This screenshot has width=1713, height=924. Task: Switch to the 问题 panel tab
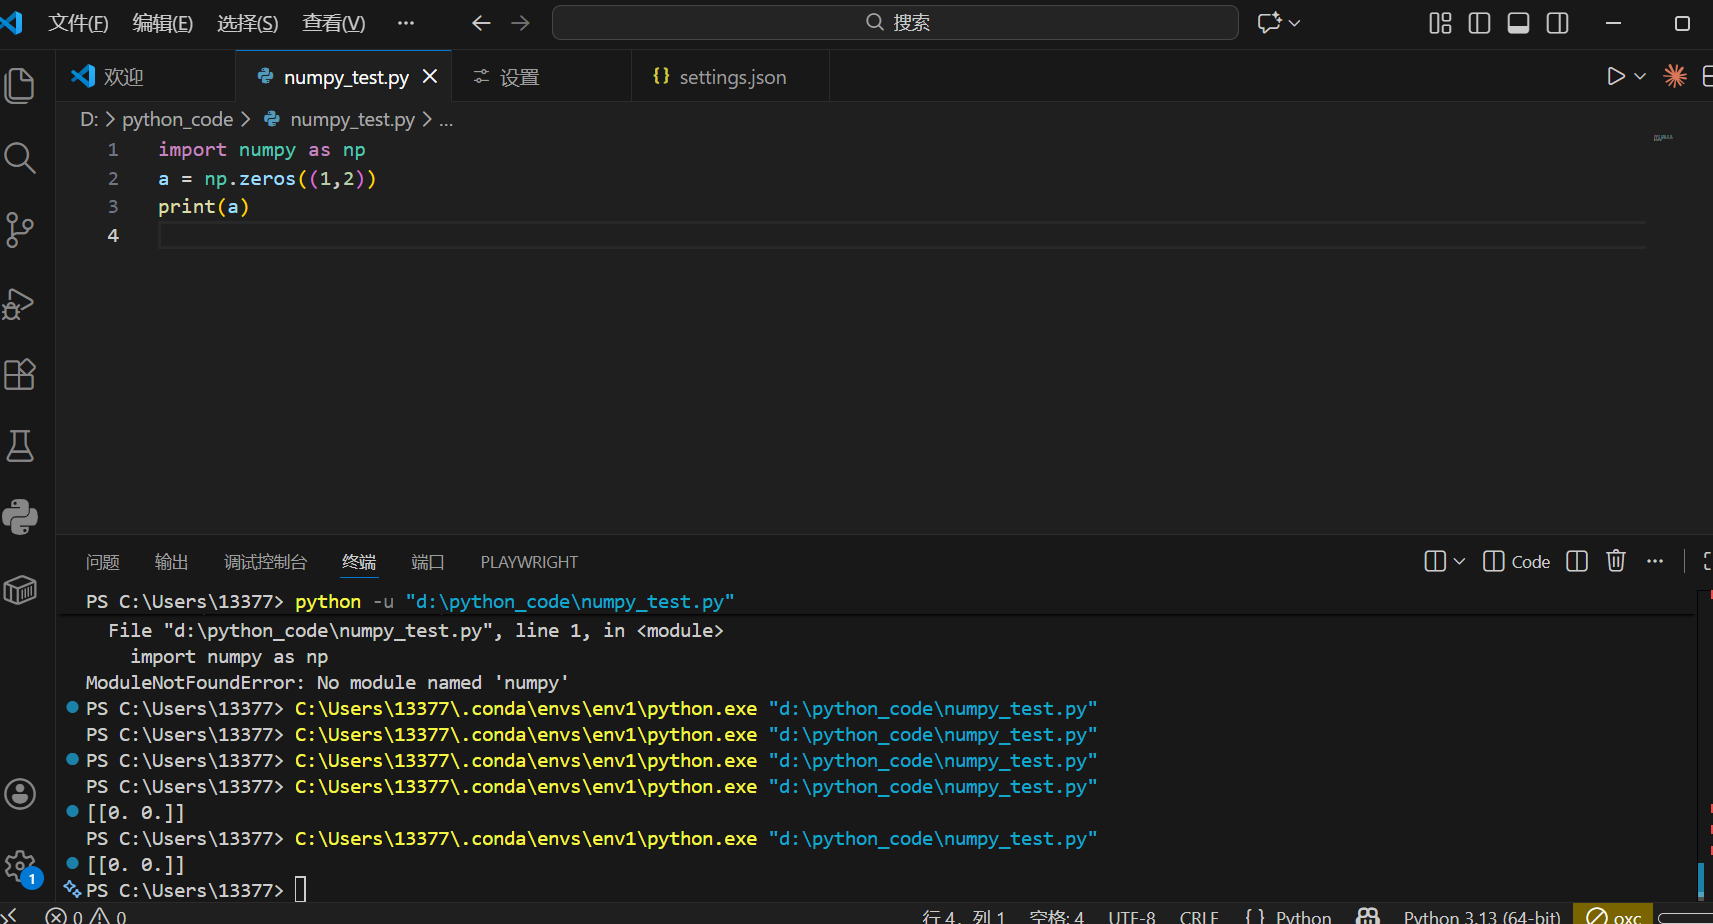[x=103, y=562]
